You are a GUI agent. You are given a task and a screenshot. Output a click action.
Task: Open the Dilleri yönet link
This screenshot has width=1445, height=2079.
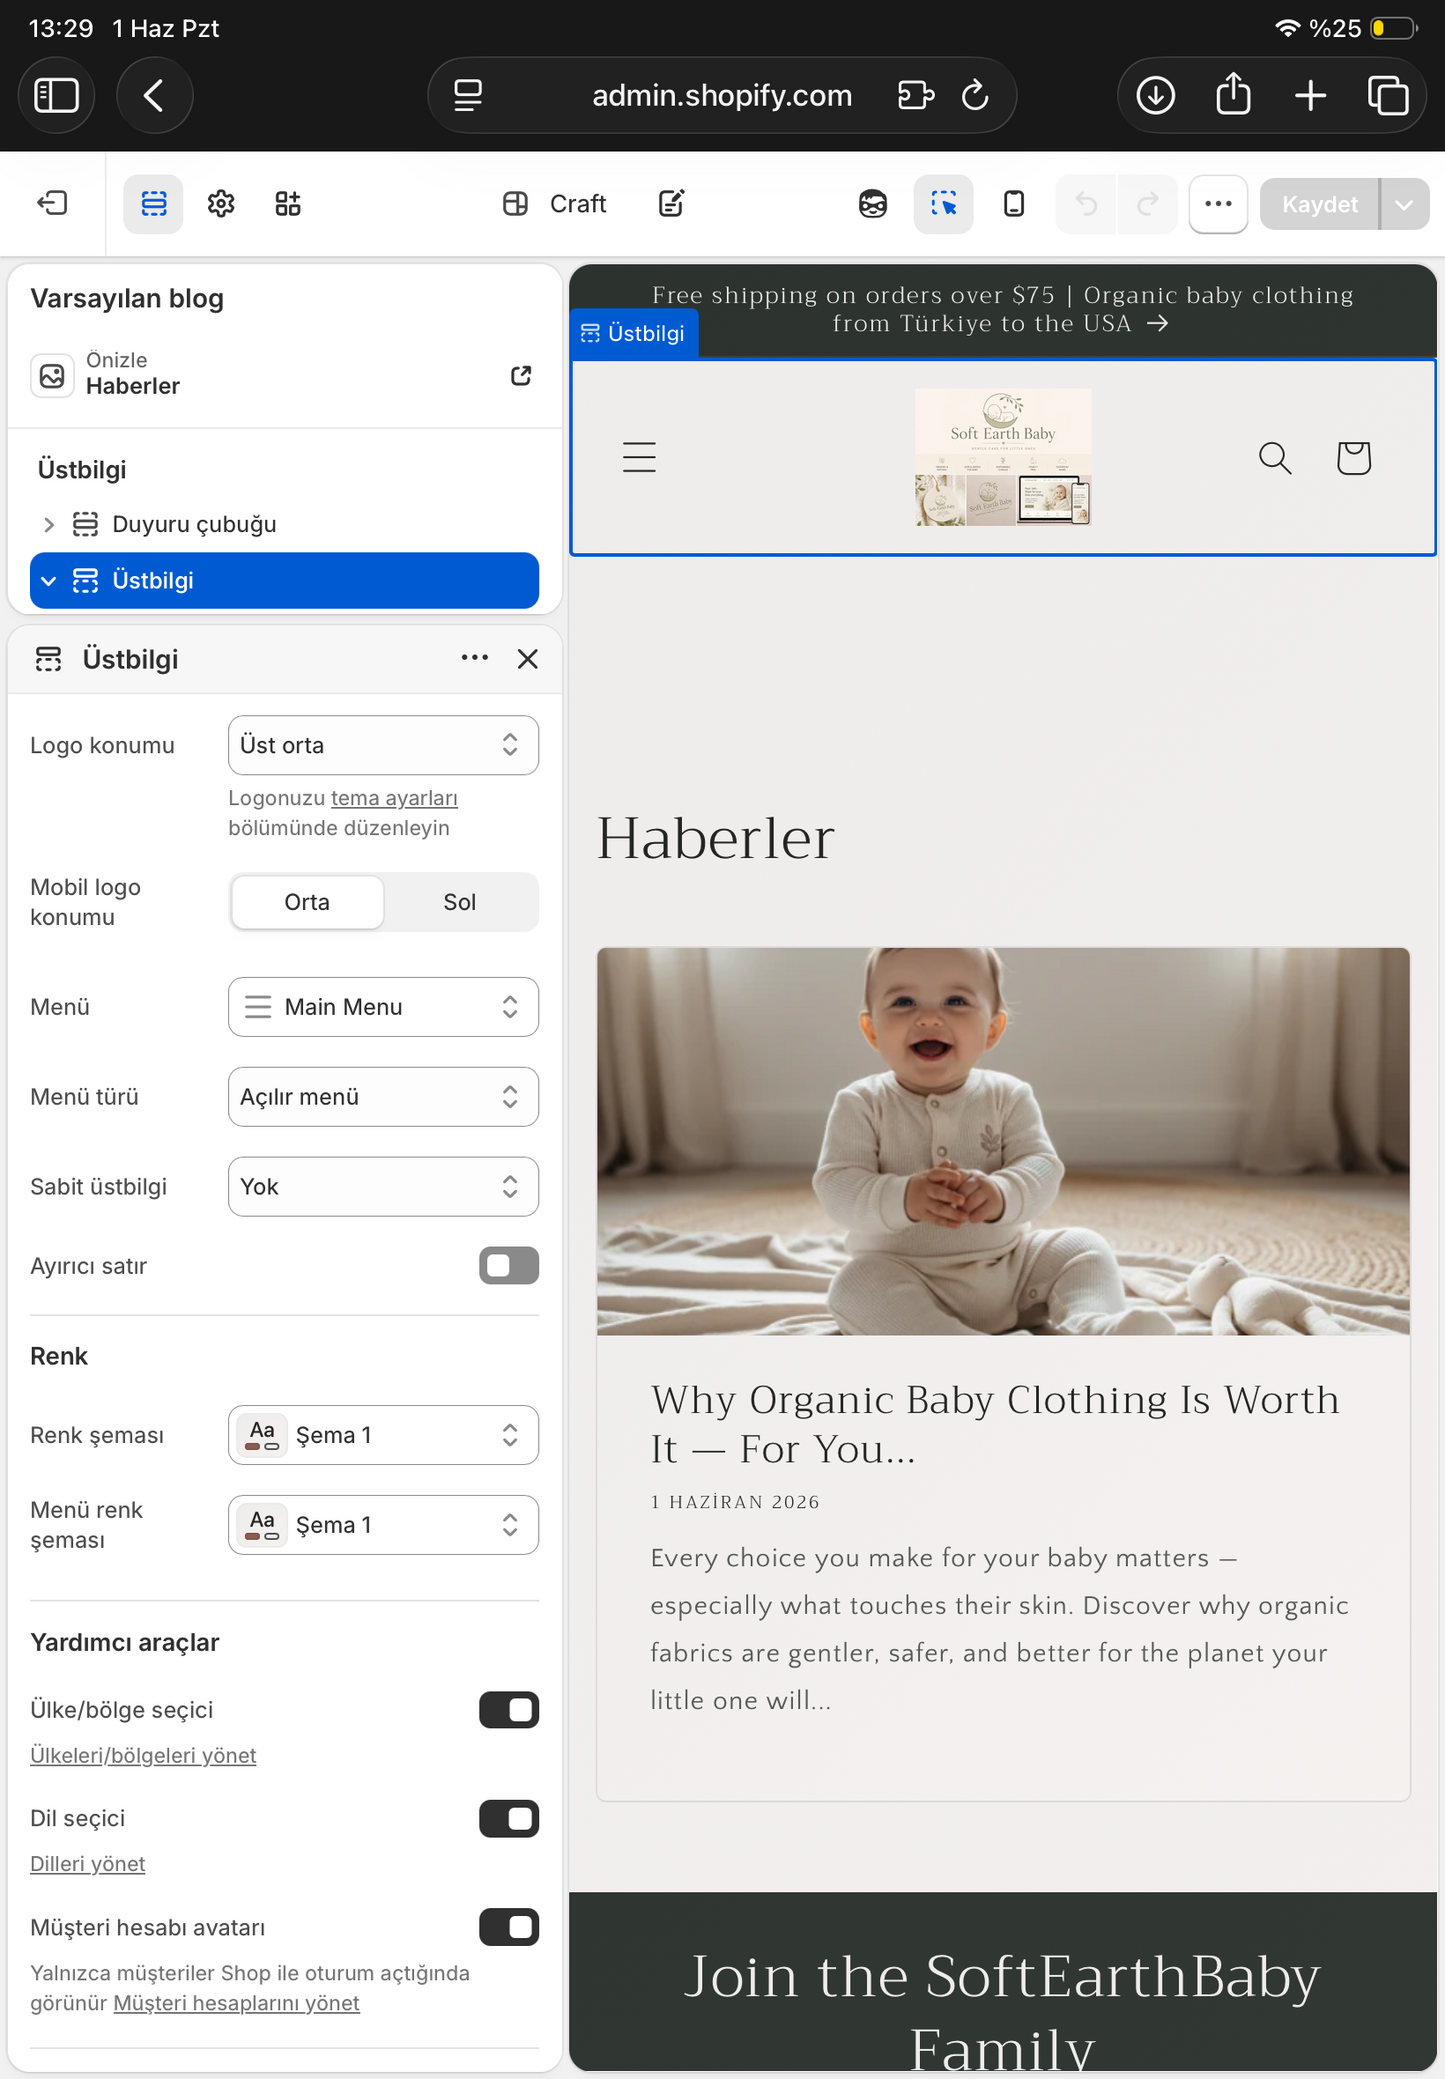[x=88, y=1864]
